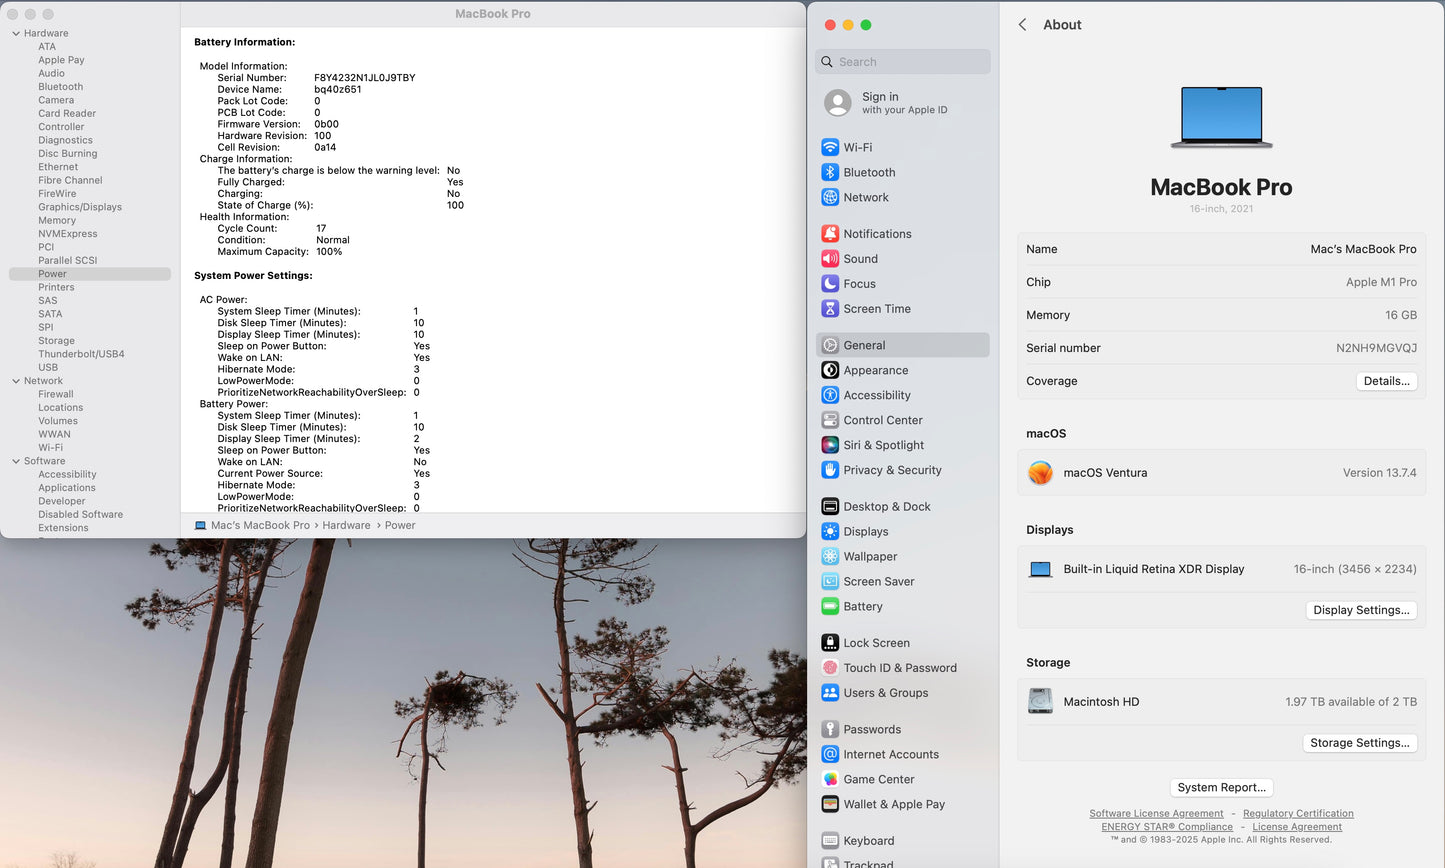Select the Screen Saver icon

(830, 582)
